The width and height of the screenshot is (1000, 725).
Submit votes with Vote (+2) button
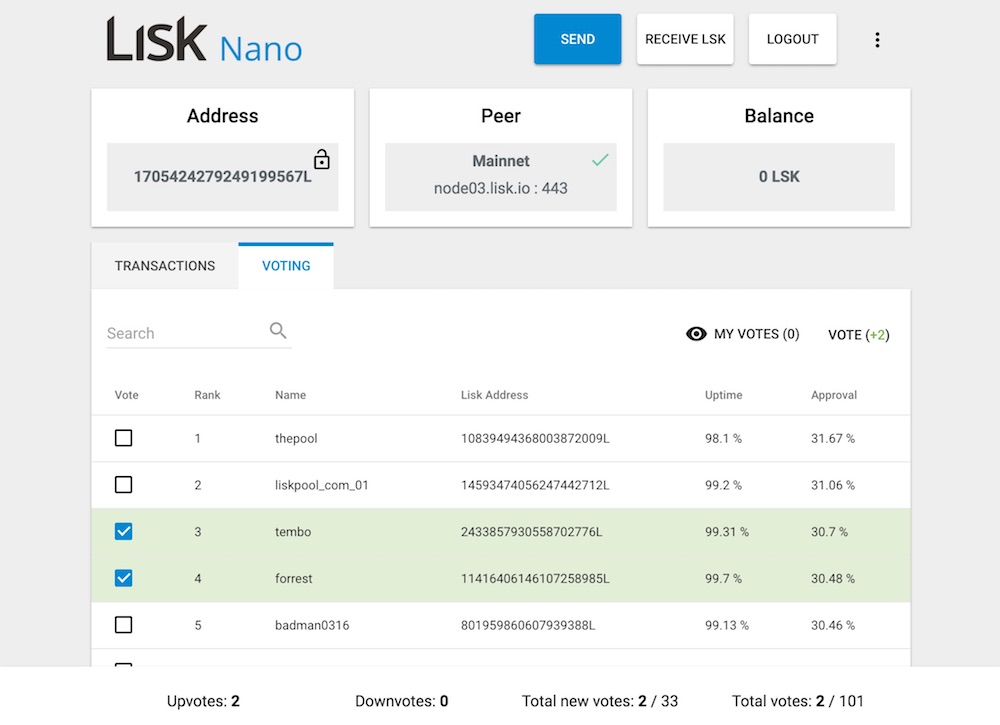pos(858,334)
